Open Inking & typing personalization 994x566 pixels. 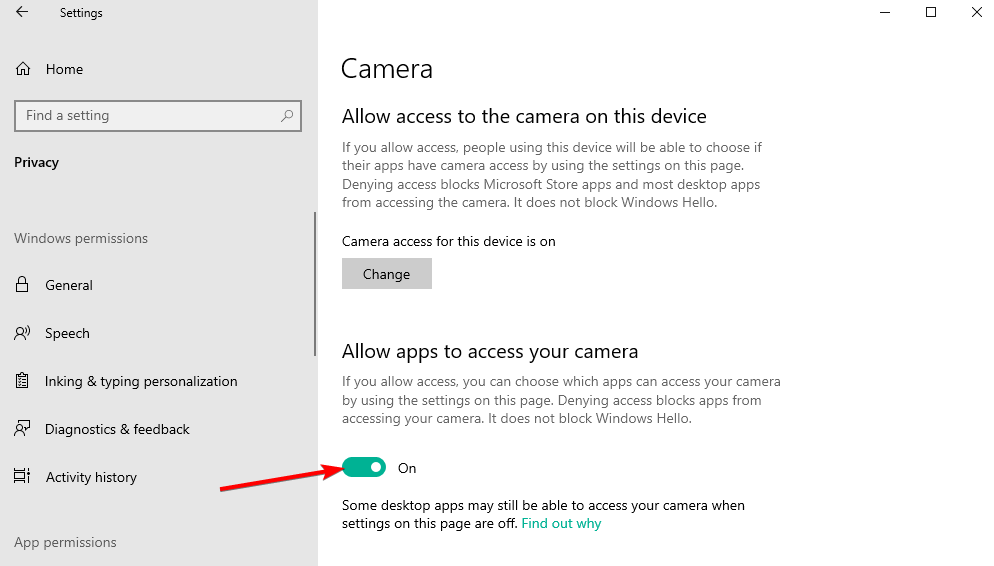tap(141, 382)
